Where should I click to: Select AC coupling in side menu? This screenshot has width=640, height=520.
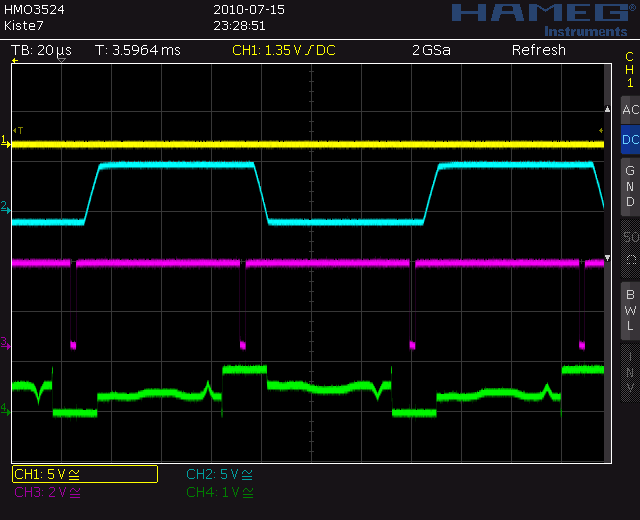[x=630, y=110]
